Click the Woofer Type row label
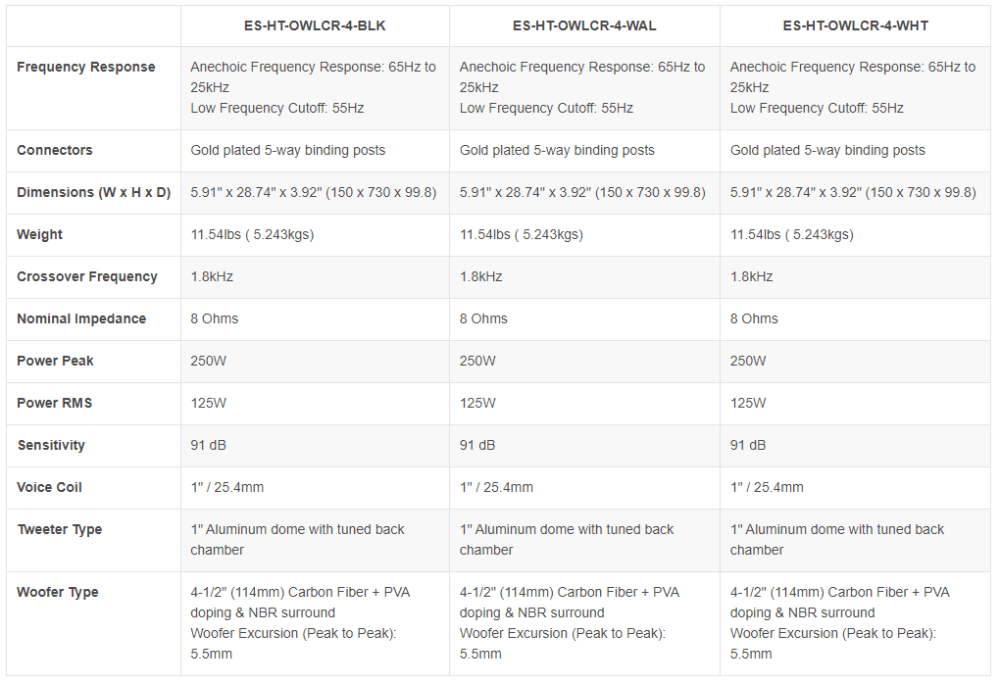Viewport: 1000px width, 683px height. [58, 592]
